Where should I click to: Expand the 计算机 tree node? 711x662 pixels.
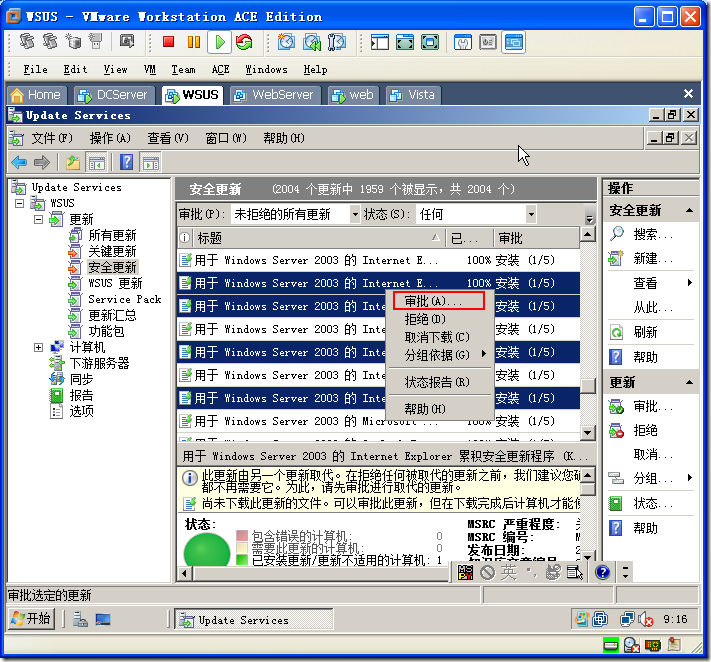tap(39, 347)
